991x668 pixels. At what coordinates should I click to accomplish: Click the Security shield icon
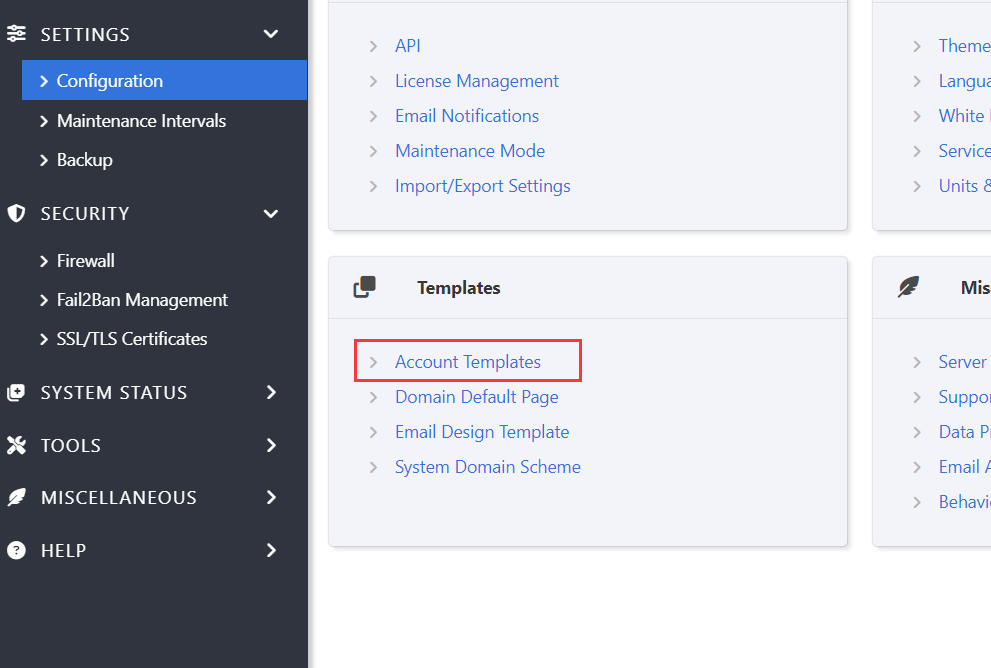[x=16, y=213]
